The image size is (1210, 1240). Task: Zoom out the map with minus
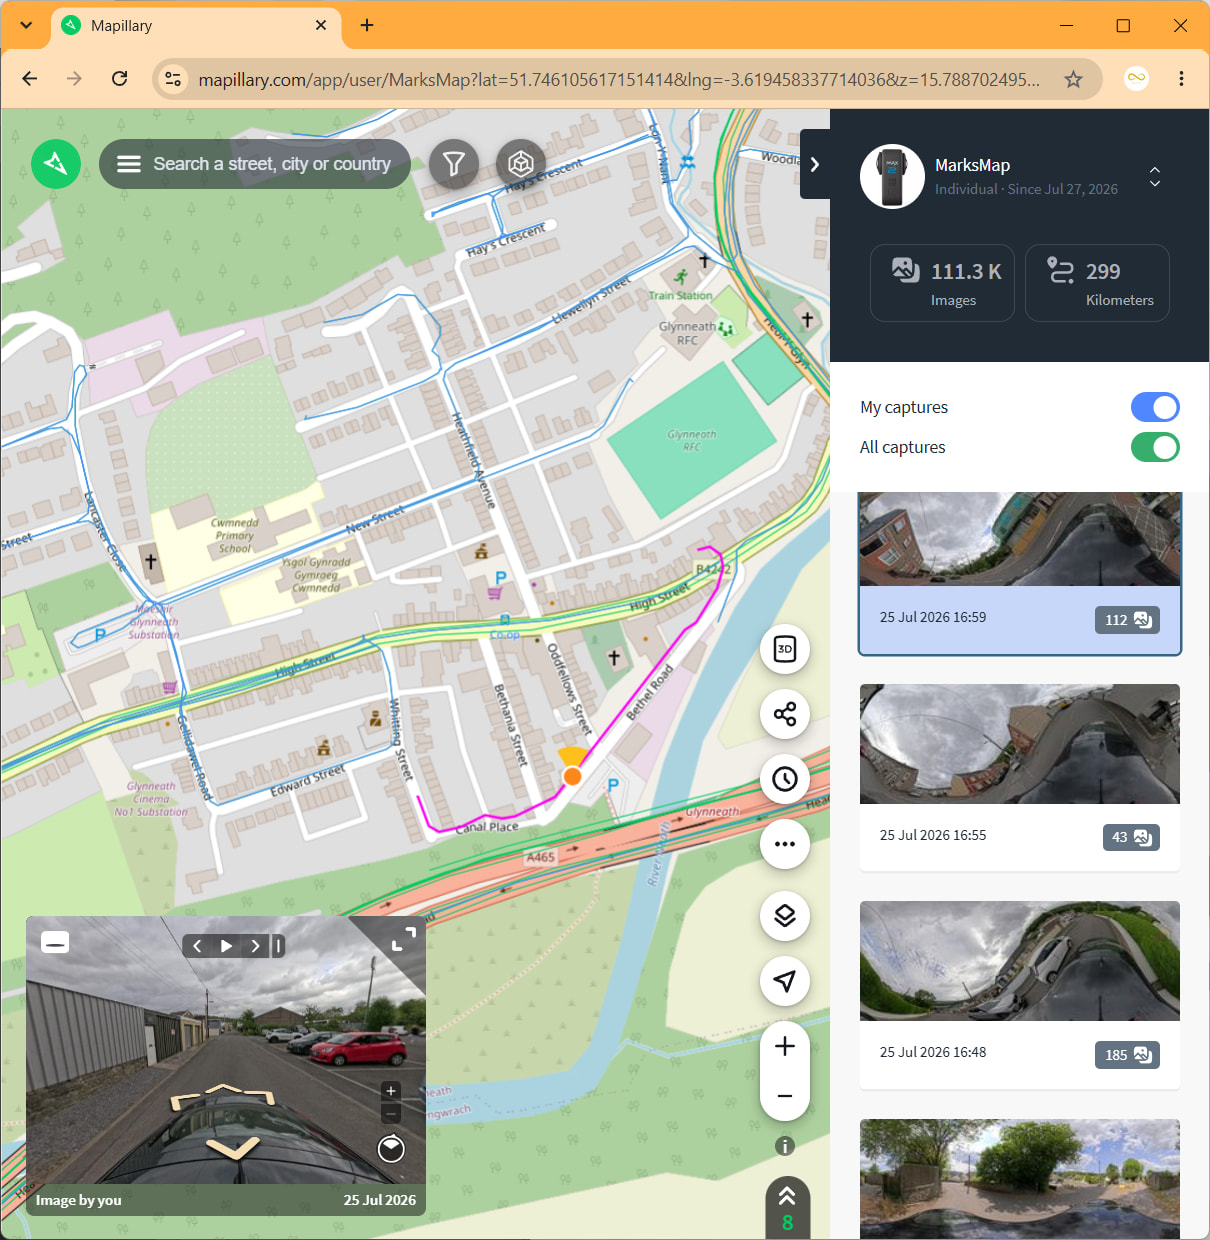tap(785, 1096)
